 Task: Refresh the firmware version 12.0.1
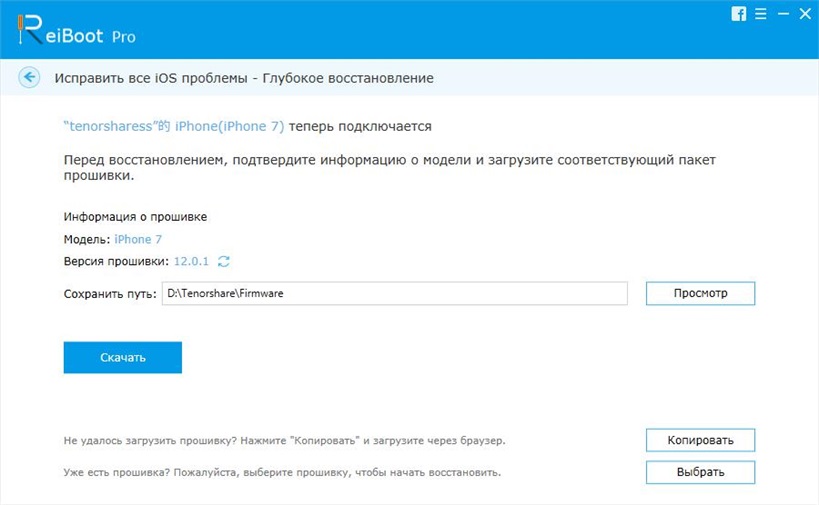(x=224, y=261)
